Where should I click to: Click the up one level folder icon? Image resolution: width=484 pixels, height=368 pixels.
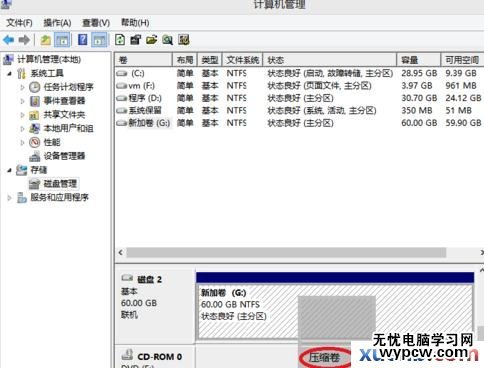46,40
